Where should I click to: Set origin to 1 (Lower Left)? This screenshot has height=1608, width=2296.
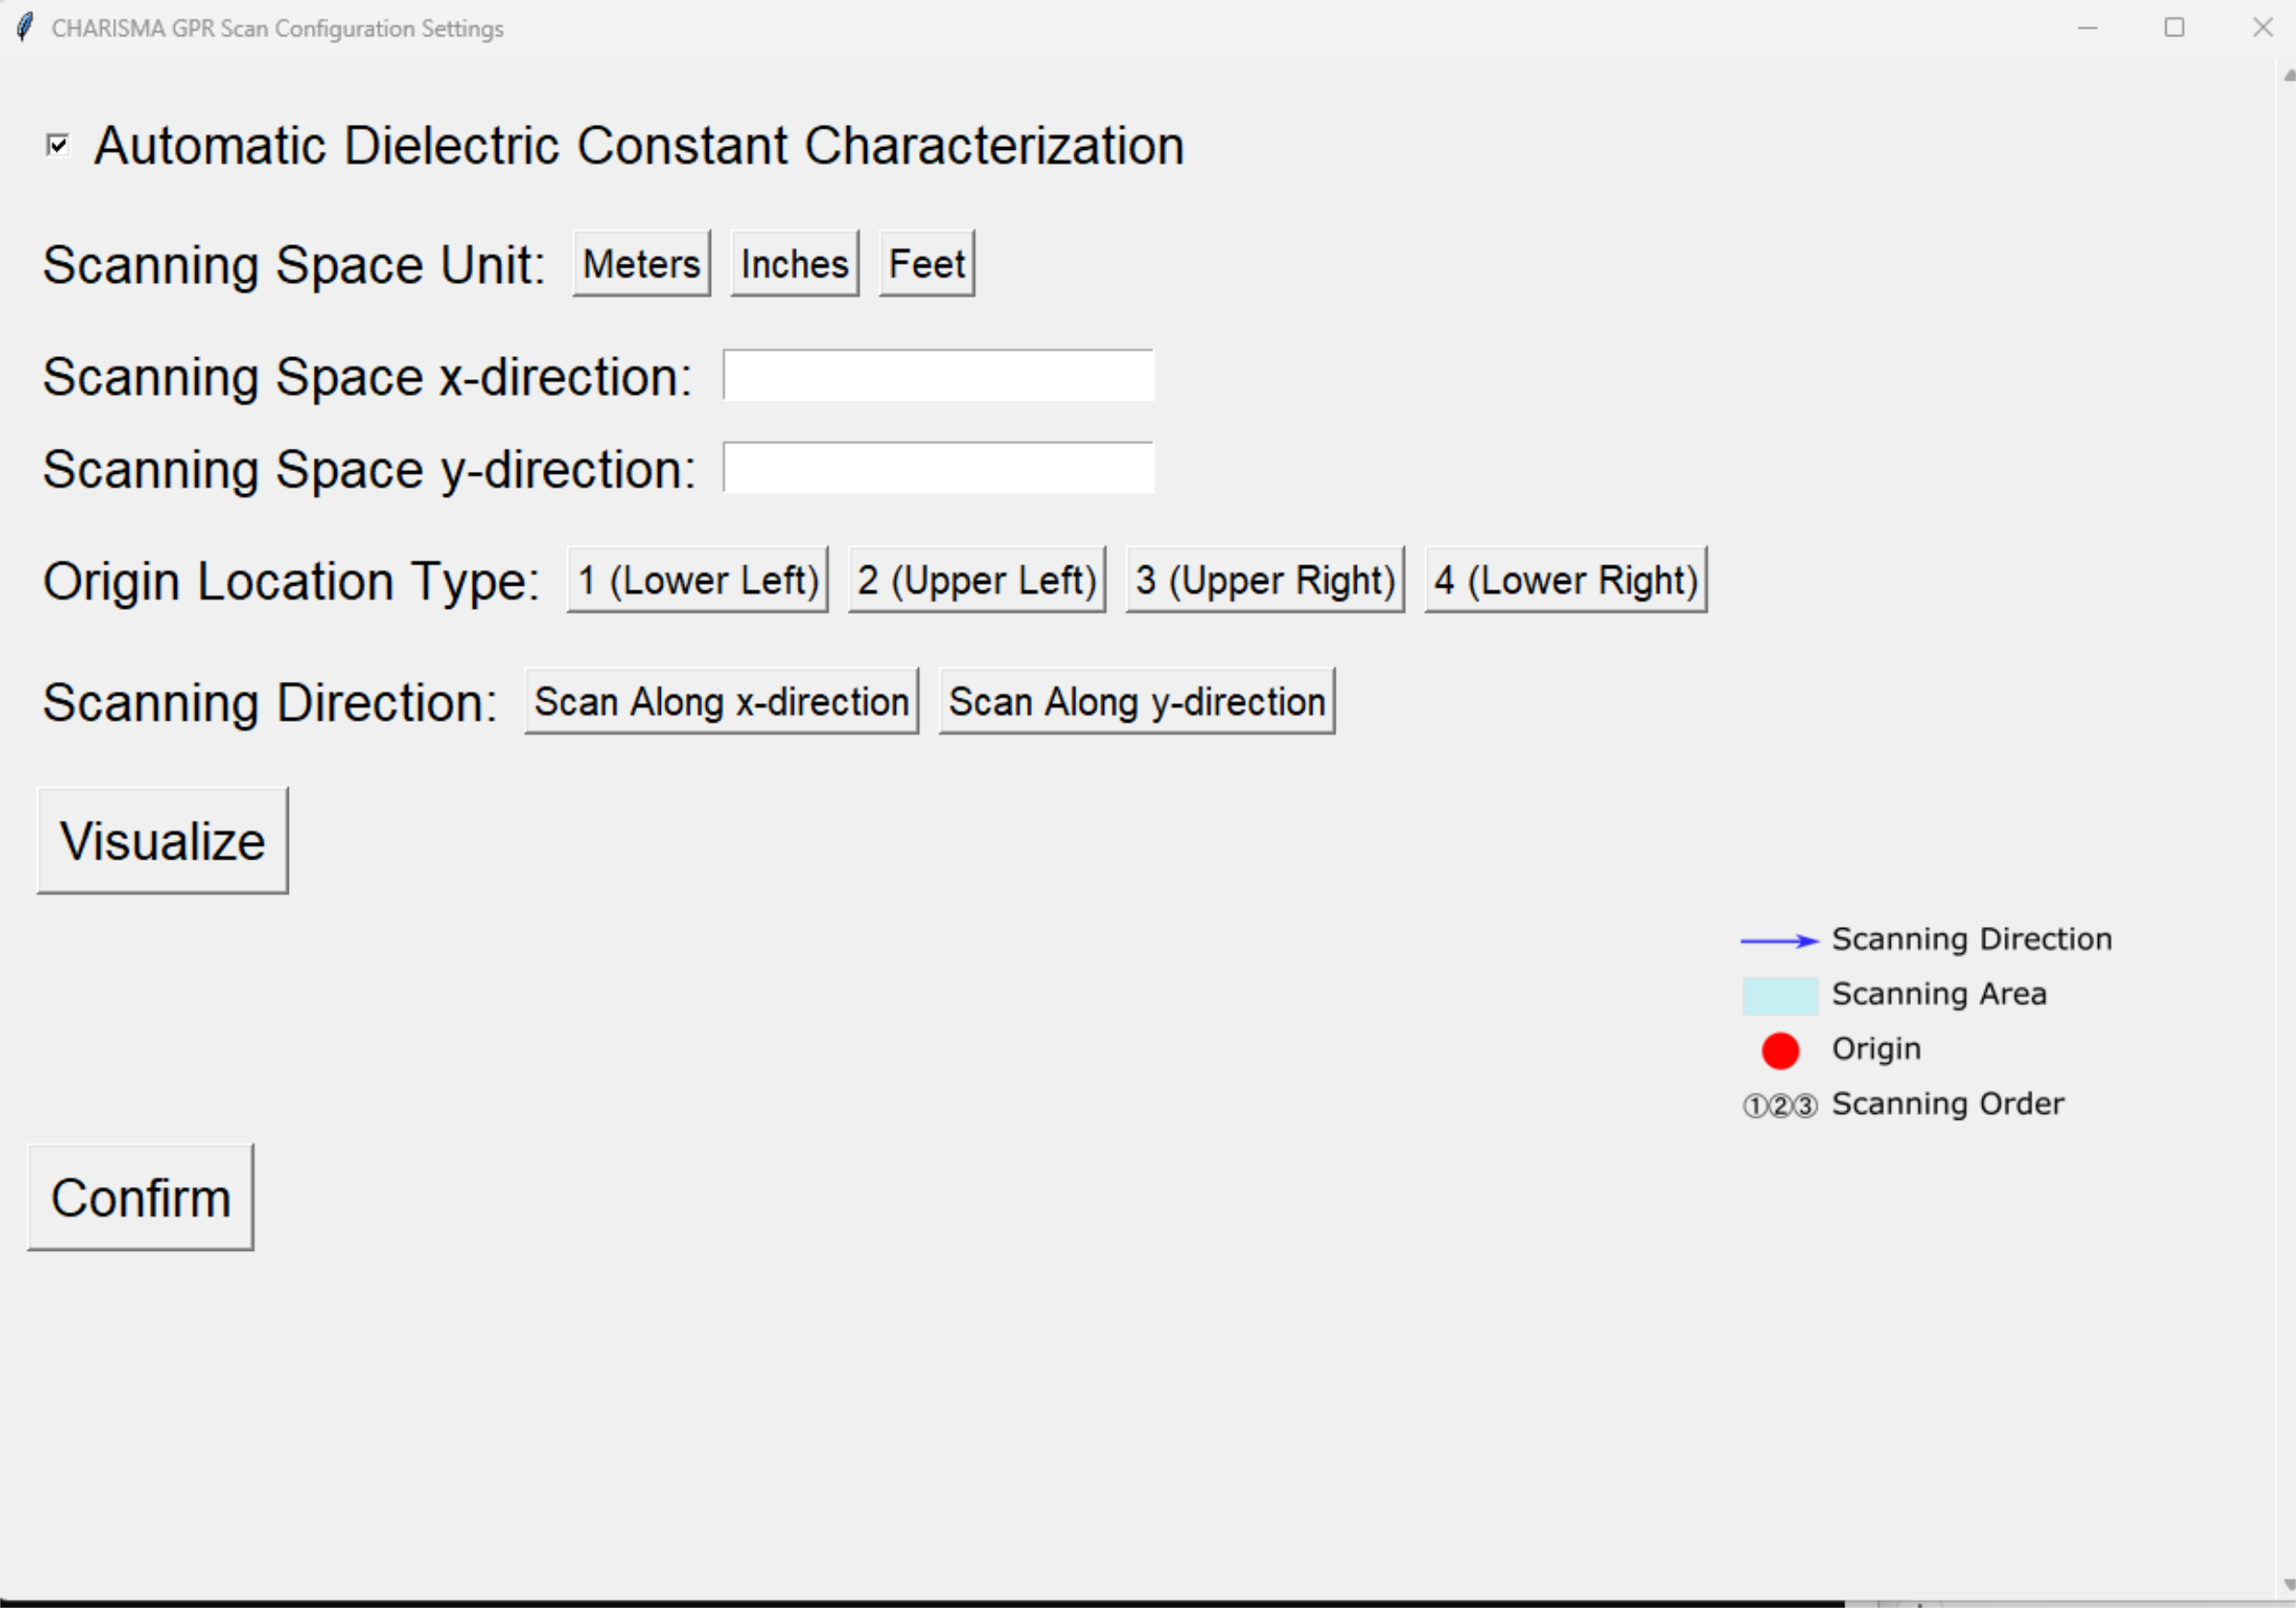coord(697,580)
